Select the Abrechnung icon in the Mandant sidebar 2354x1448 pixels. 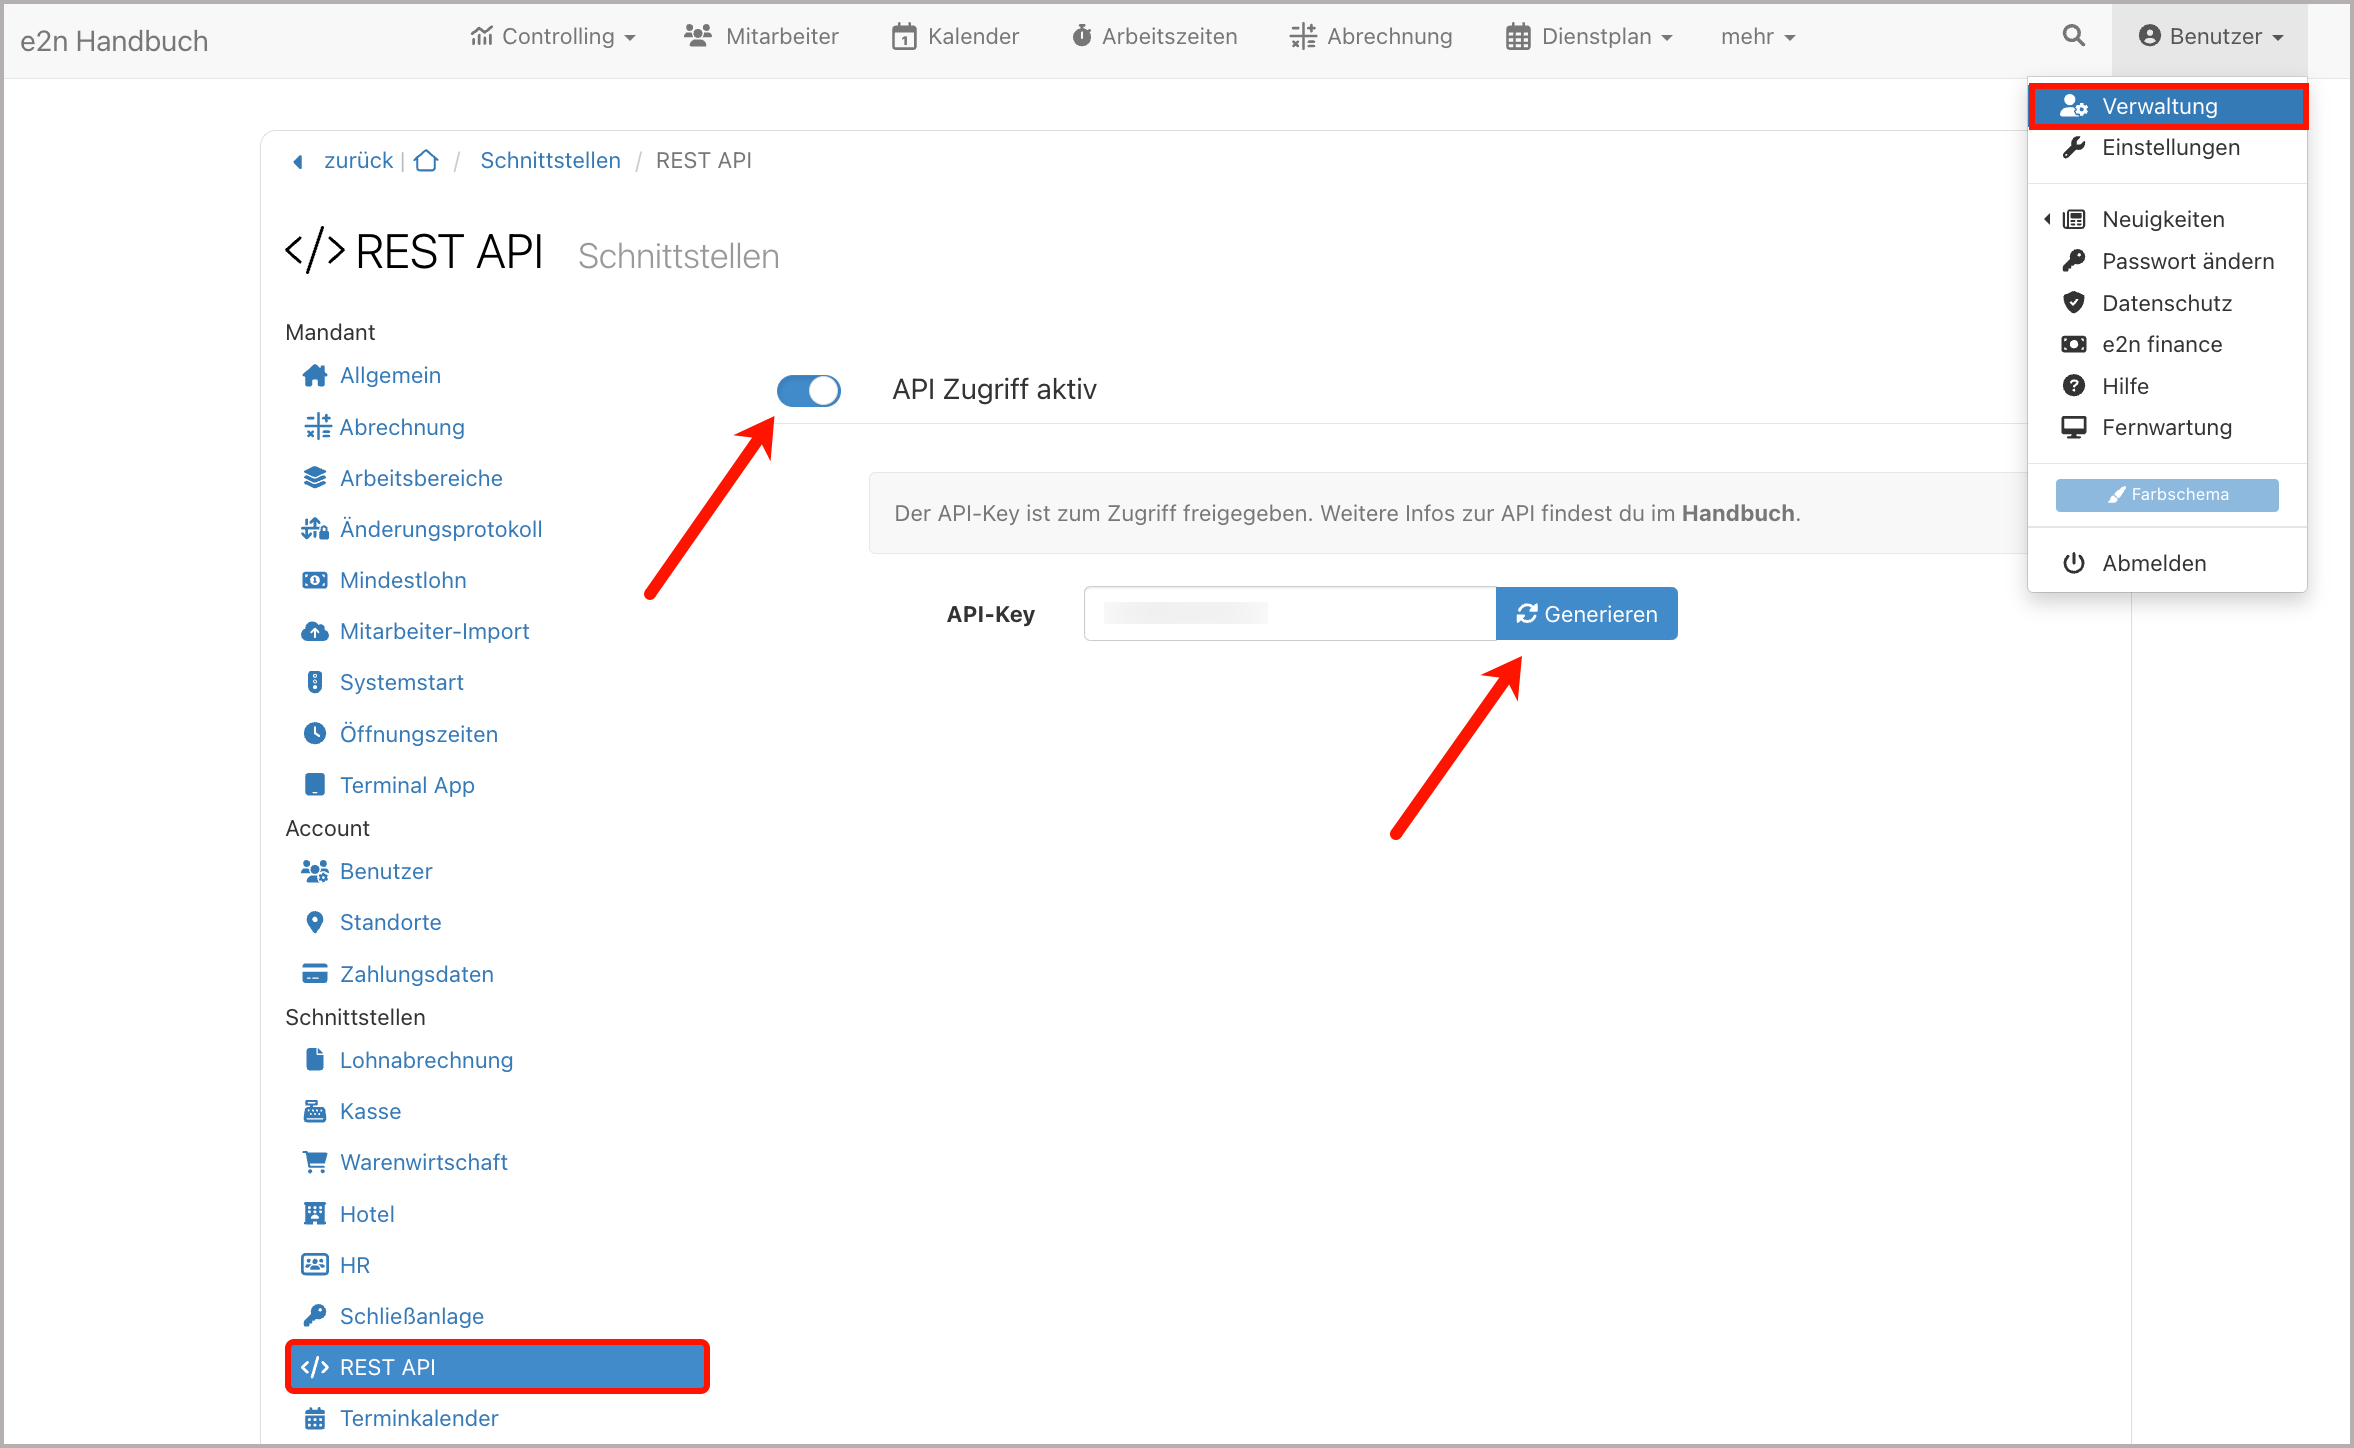[x=316, y=427]
